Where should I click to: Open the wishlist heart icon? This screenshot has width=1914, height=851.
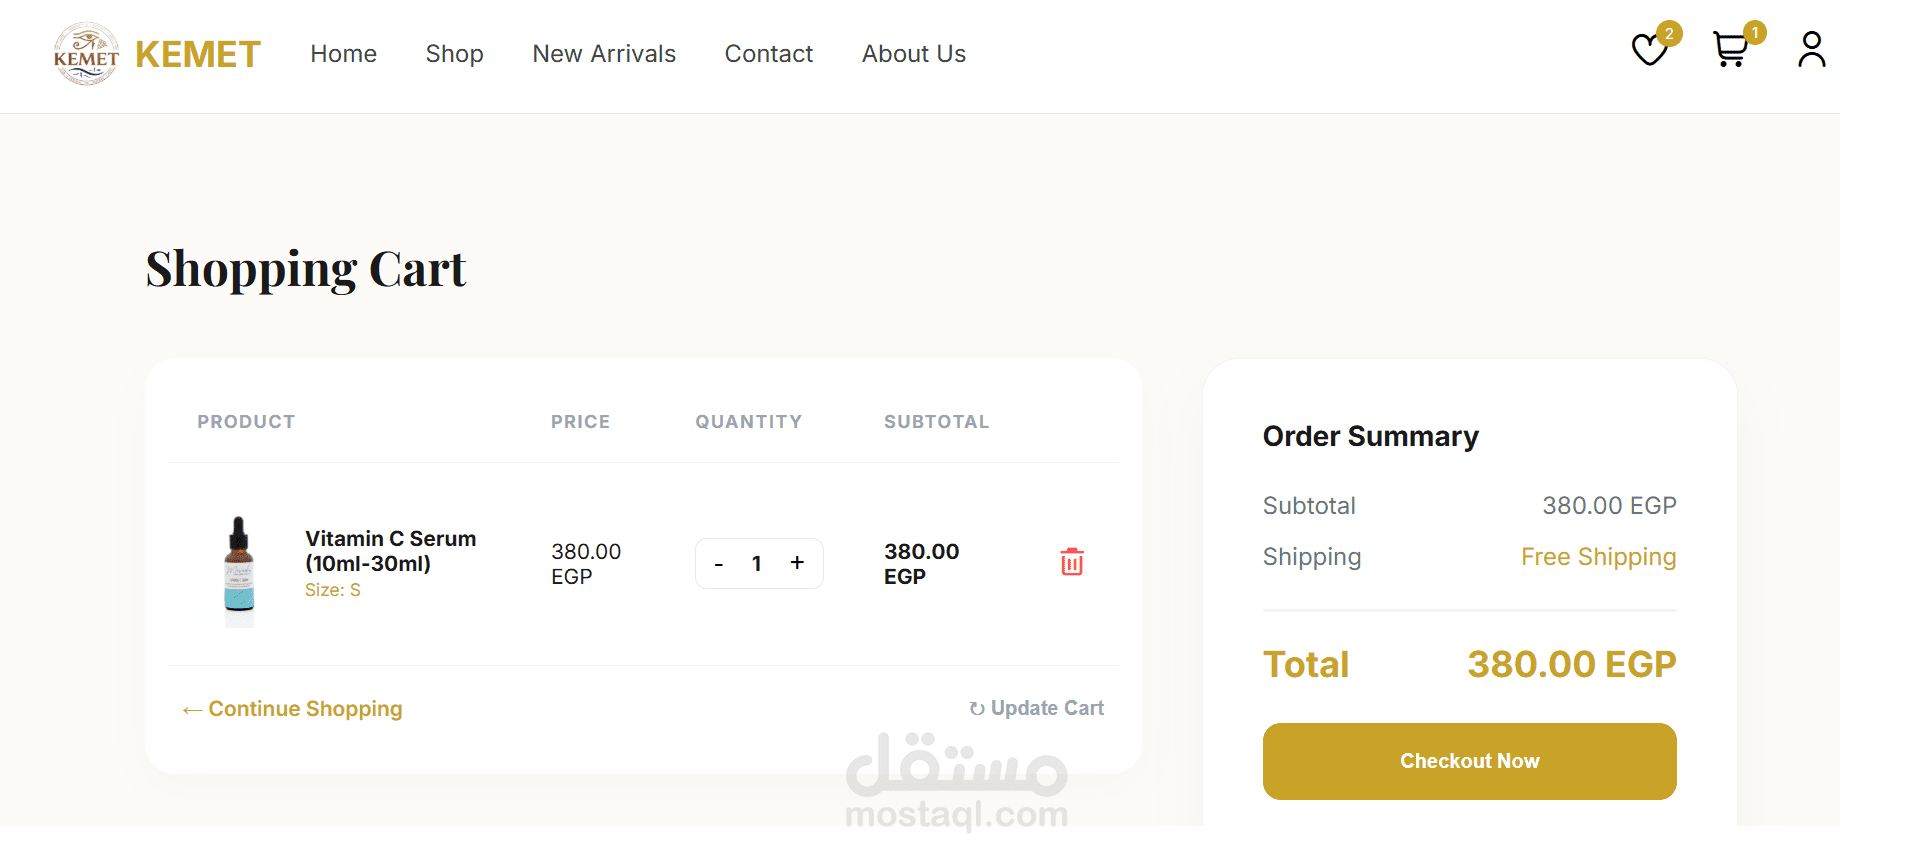pyautogui.click(x=1650, y=50)
